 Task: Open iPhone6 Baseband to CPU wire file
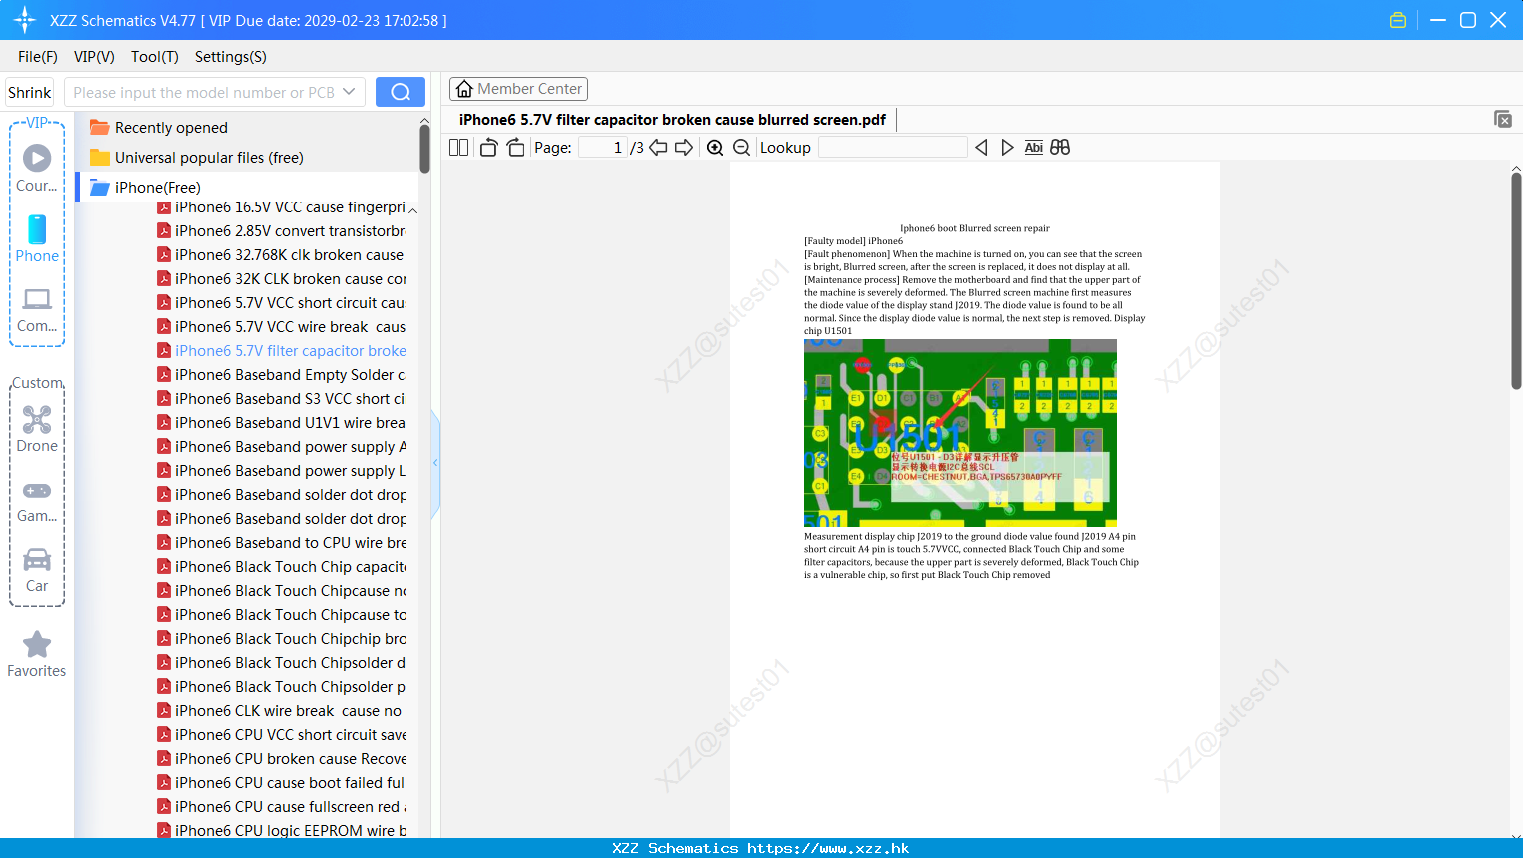tap(281, 543)
